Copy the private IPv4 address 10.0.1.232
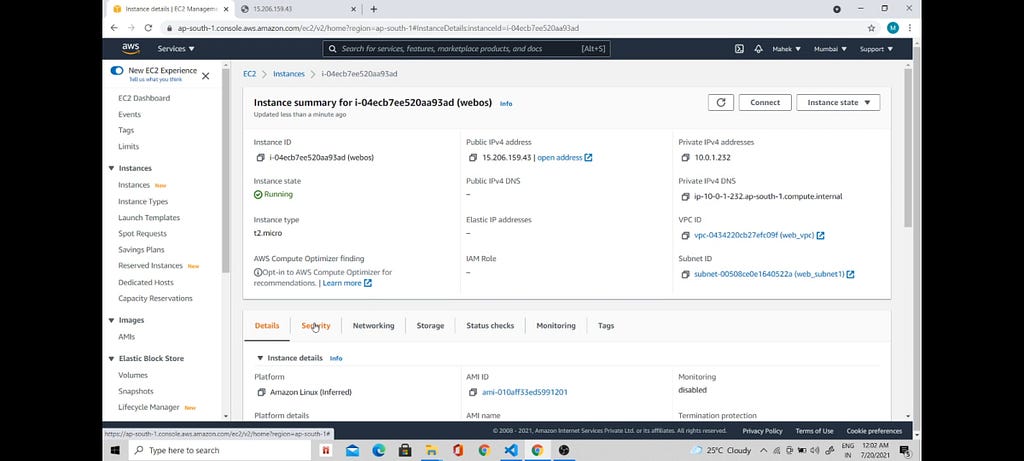 point(685,157)
